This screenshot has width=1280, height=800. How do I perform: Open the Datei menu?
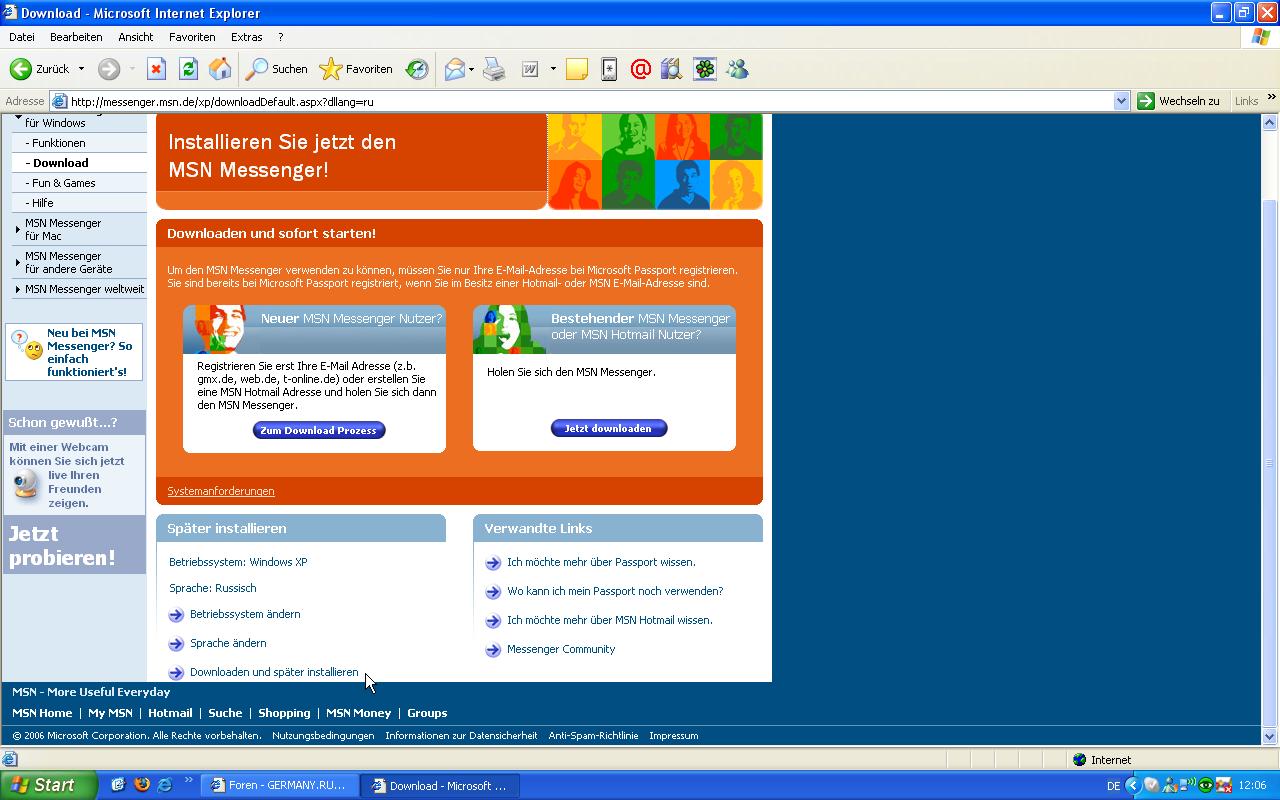(22, 37)
